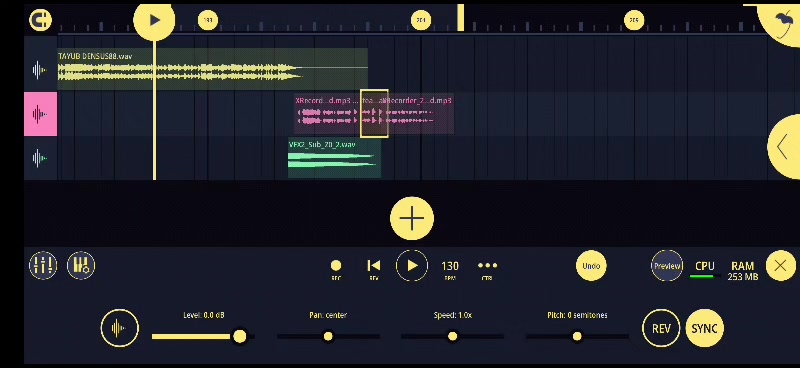This screenshot has height=368, width=800.
Task: Jump to bar marker 201 on the ruler
Action: point(421,20)
